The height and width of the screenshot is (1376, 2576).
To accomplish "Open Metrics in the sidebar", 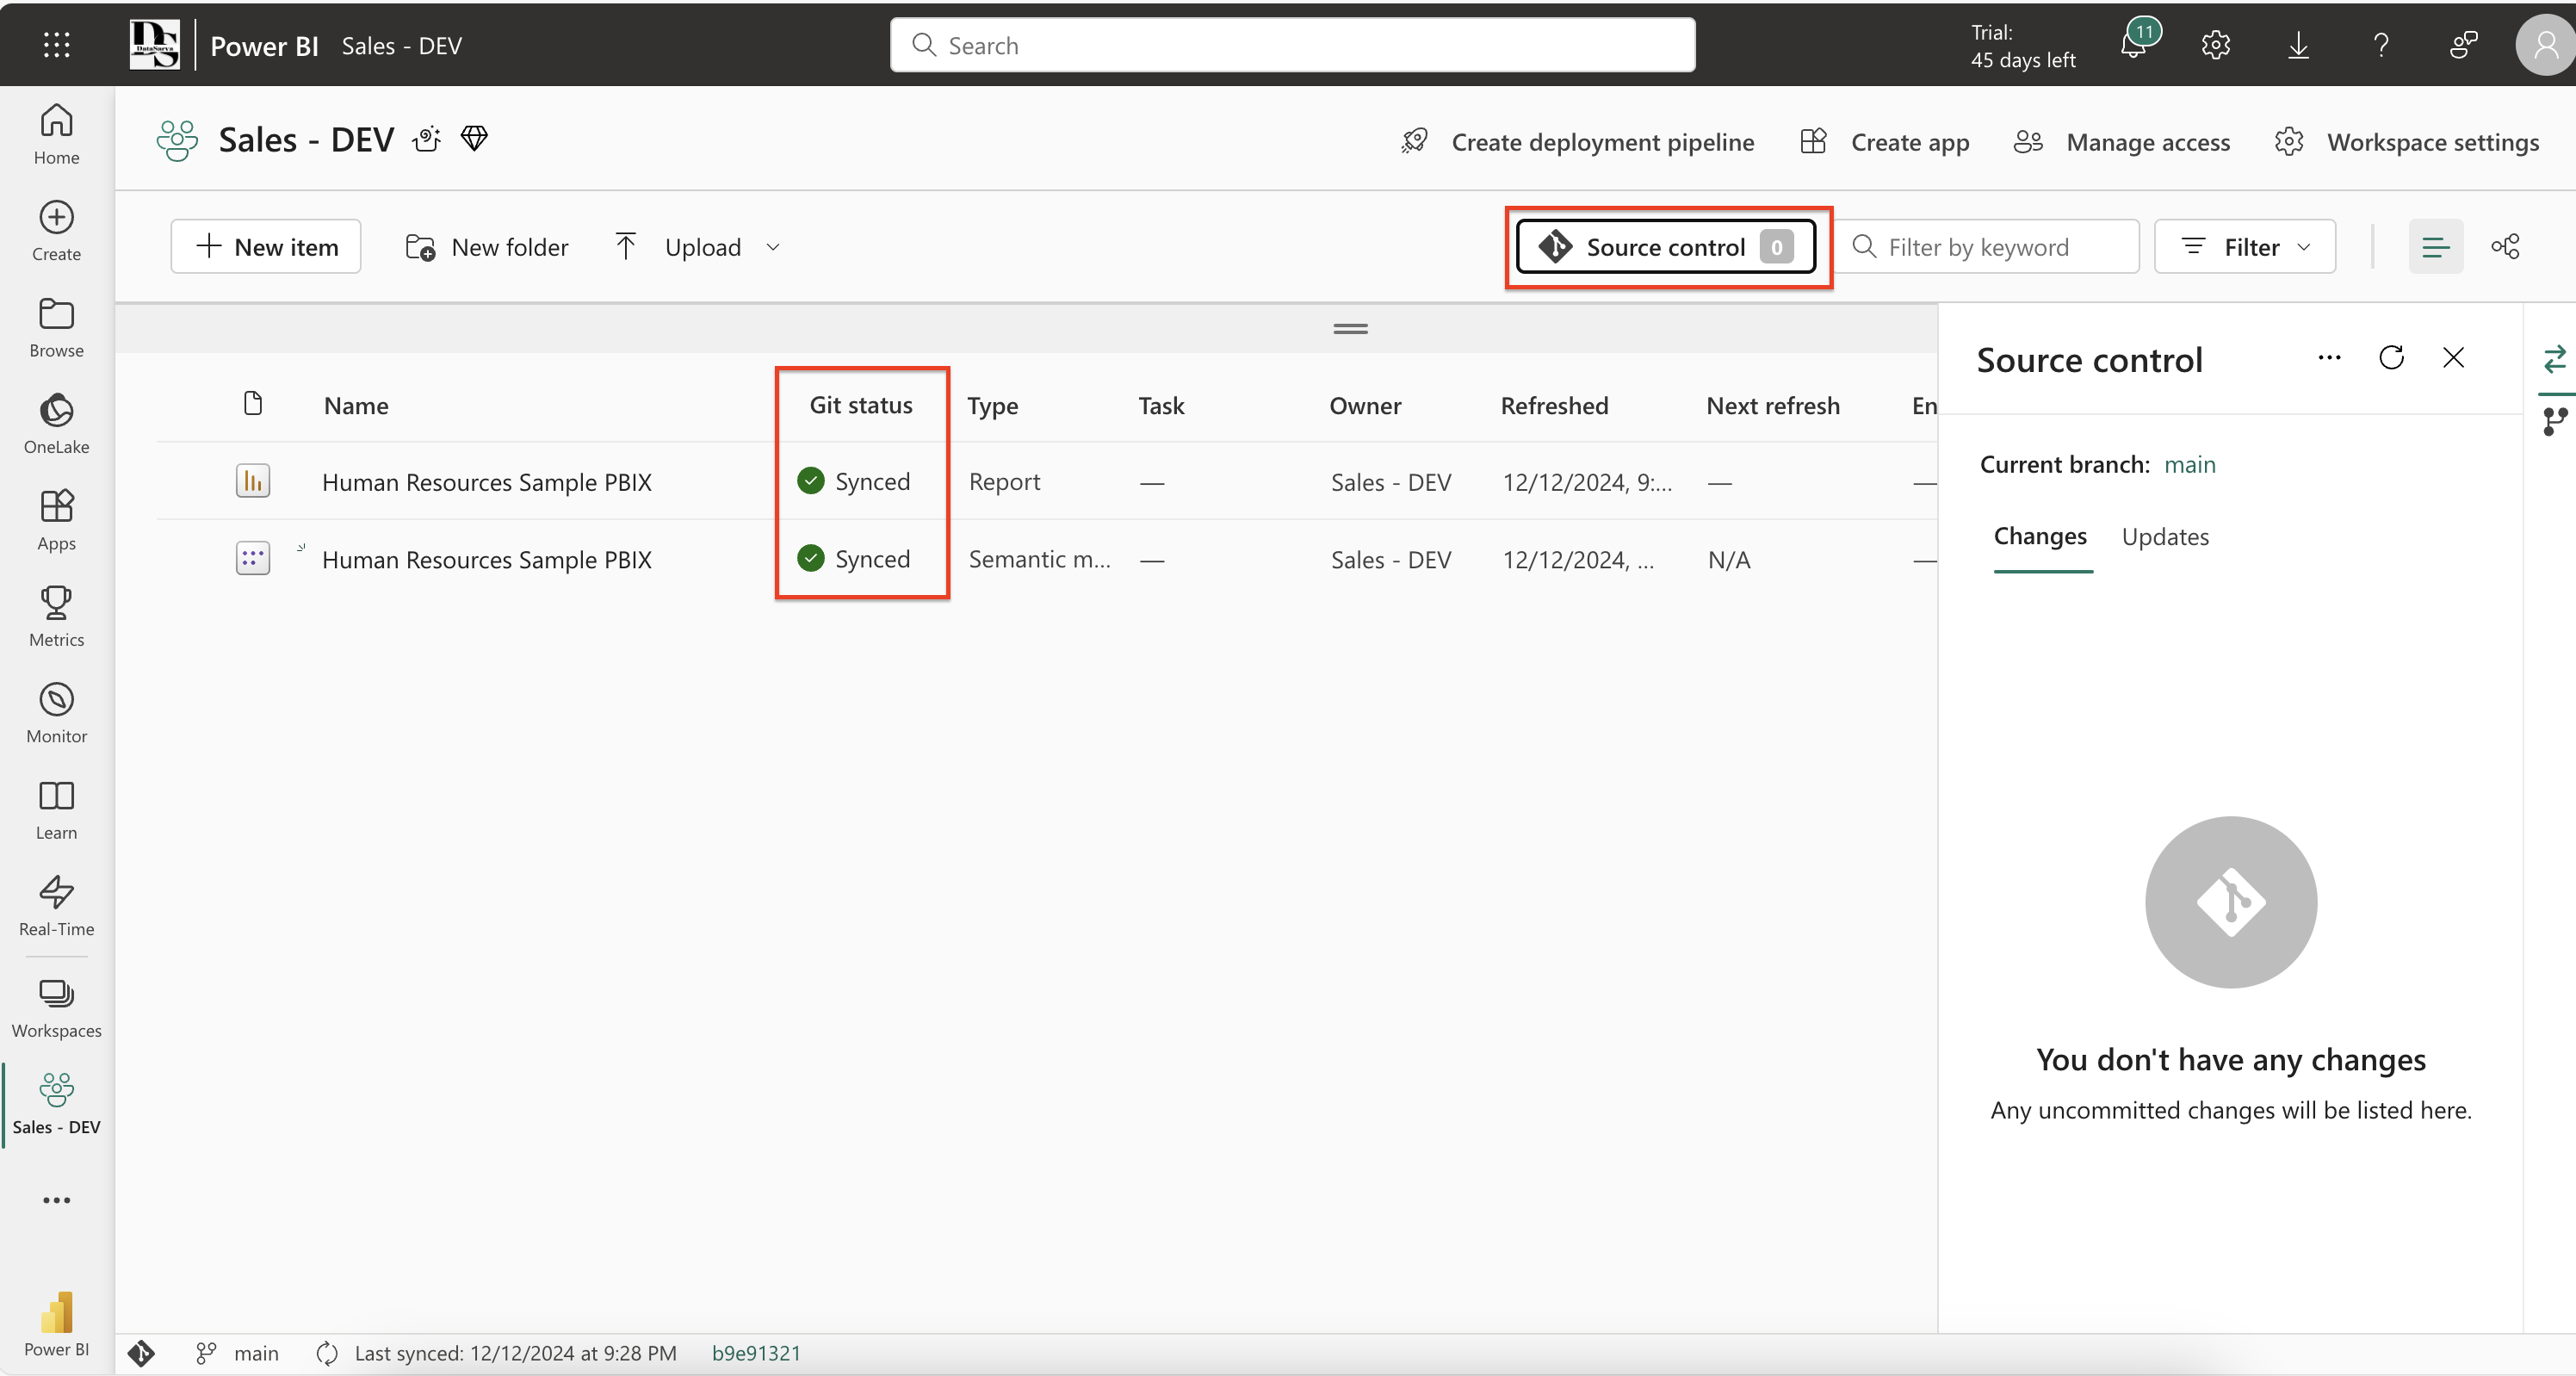I will click(x=56, y=616).
